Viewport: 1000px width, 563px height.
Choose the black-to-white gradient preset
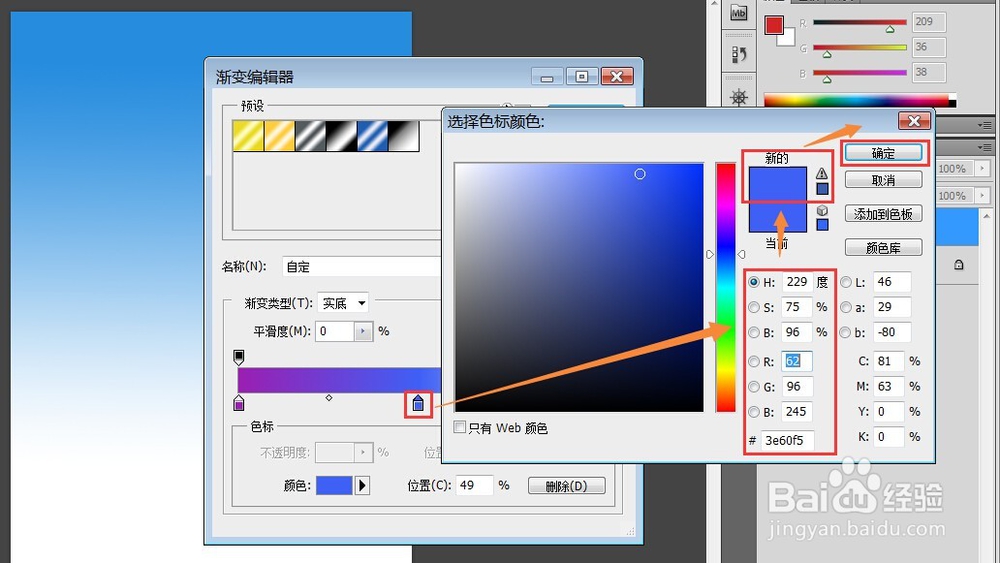point(404,136)
